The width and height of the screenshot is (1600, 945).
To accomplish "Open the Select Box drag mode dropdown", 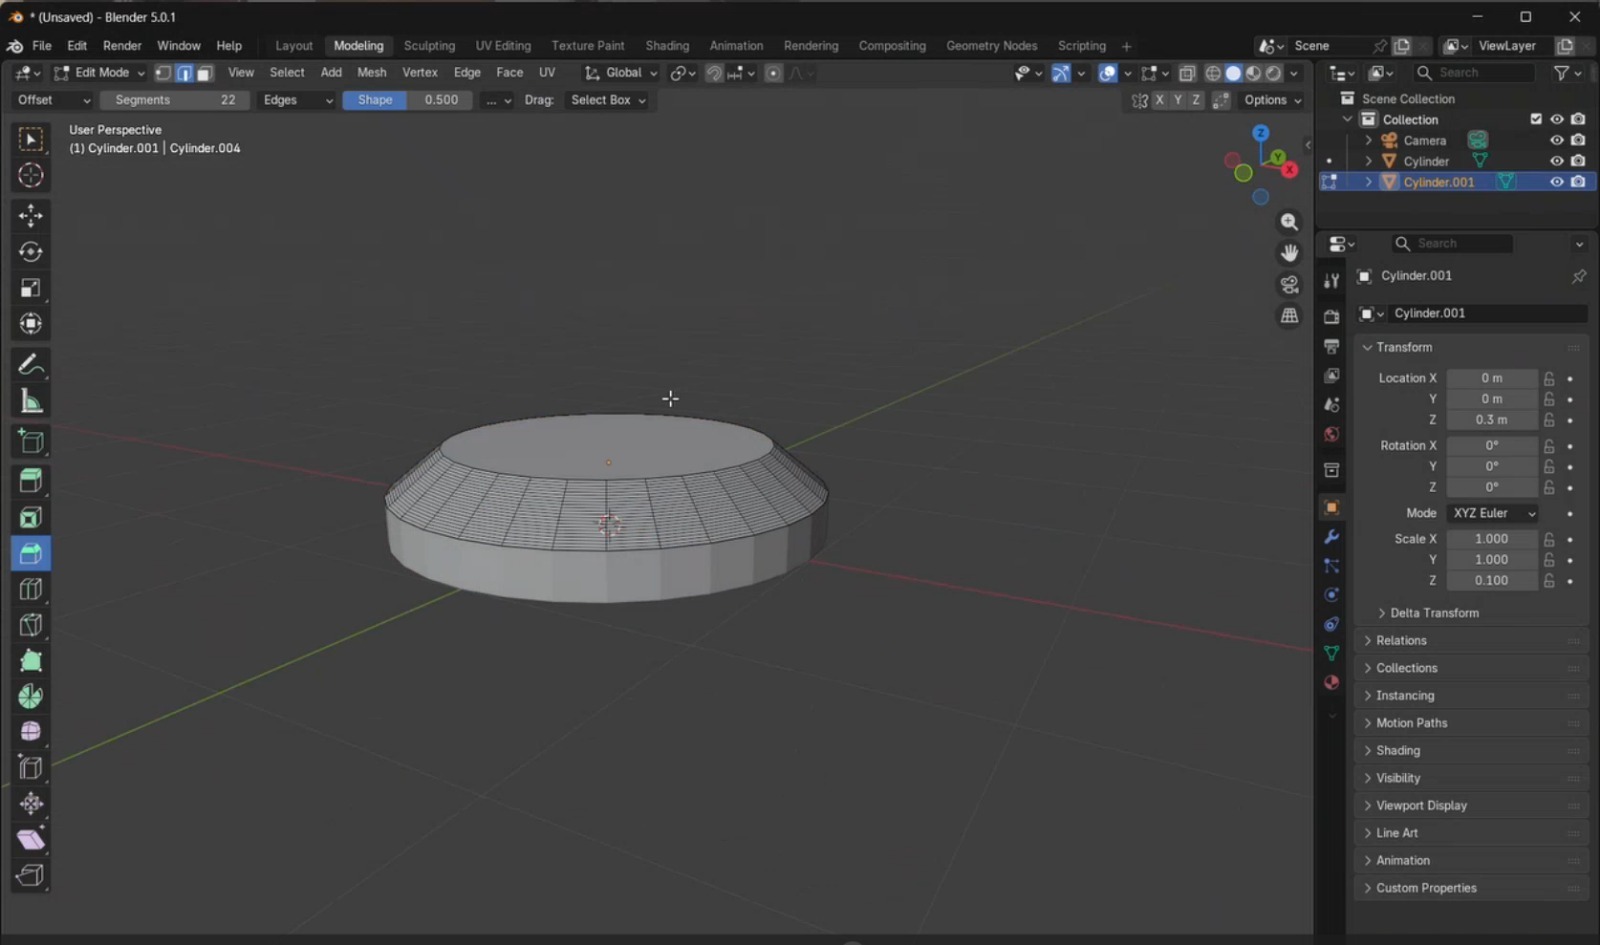I will pos(606,99).
